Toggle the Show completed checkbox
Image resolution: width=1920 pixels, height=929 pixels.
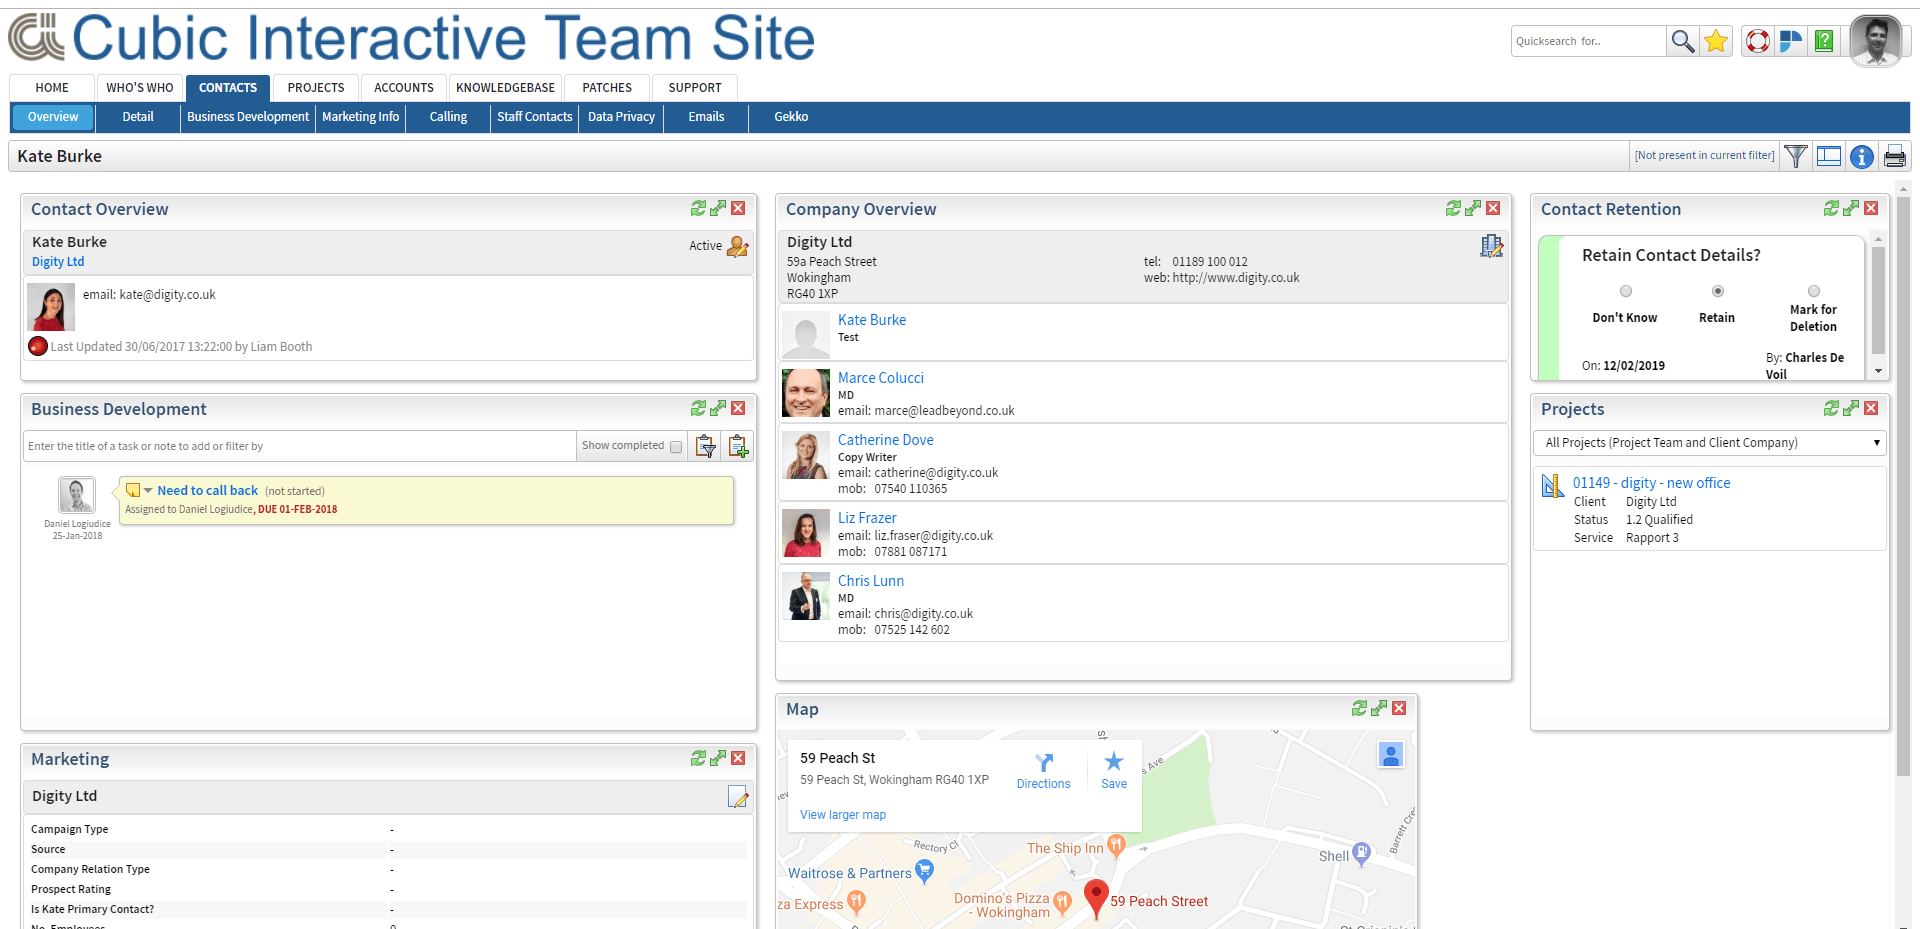(676, 447)
